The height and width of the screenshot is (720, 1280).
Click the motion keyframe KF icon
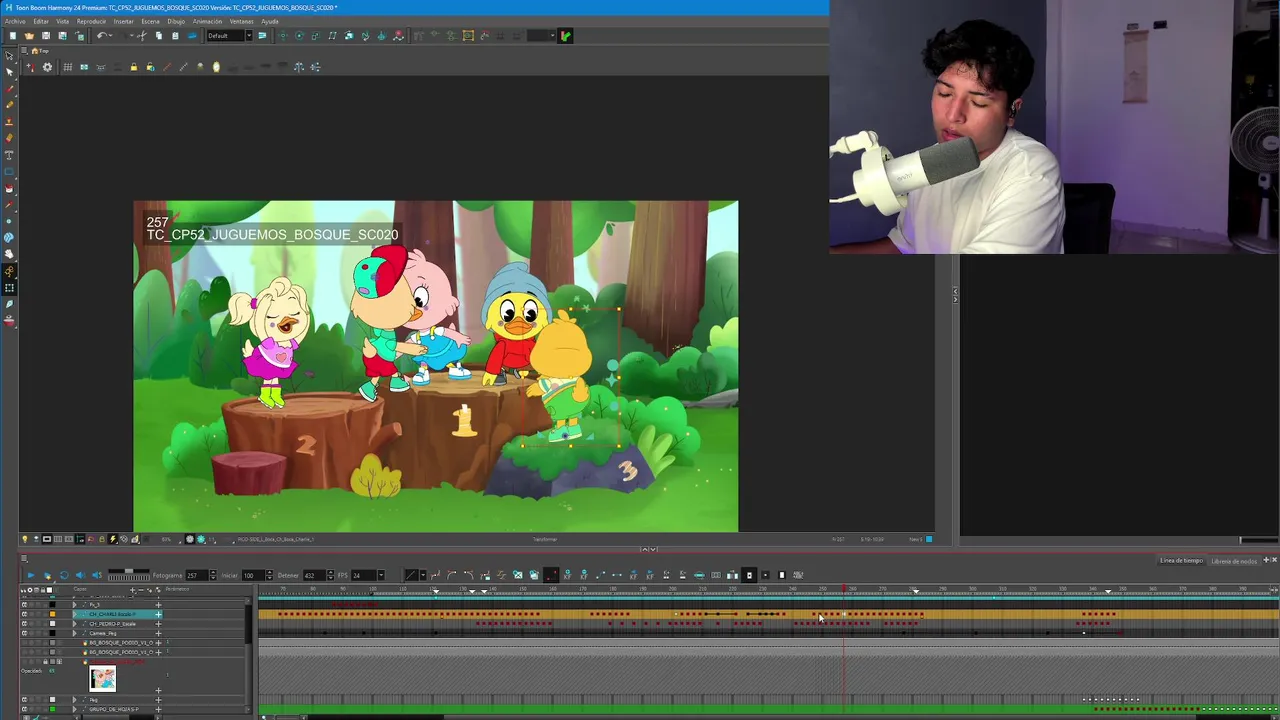[x=568, y=575]
